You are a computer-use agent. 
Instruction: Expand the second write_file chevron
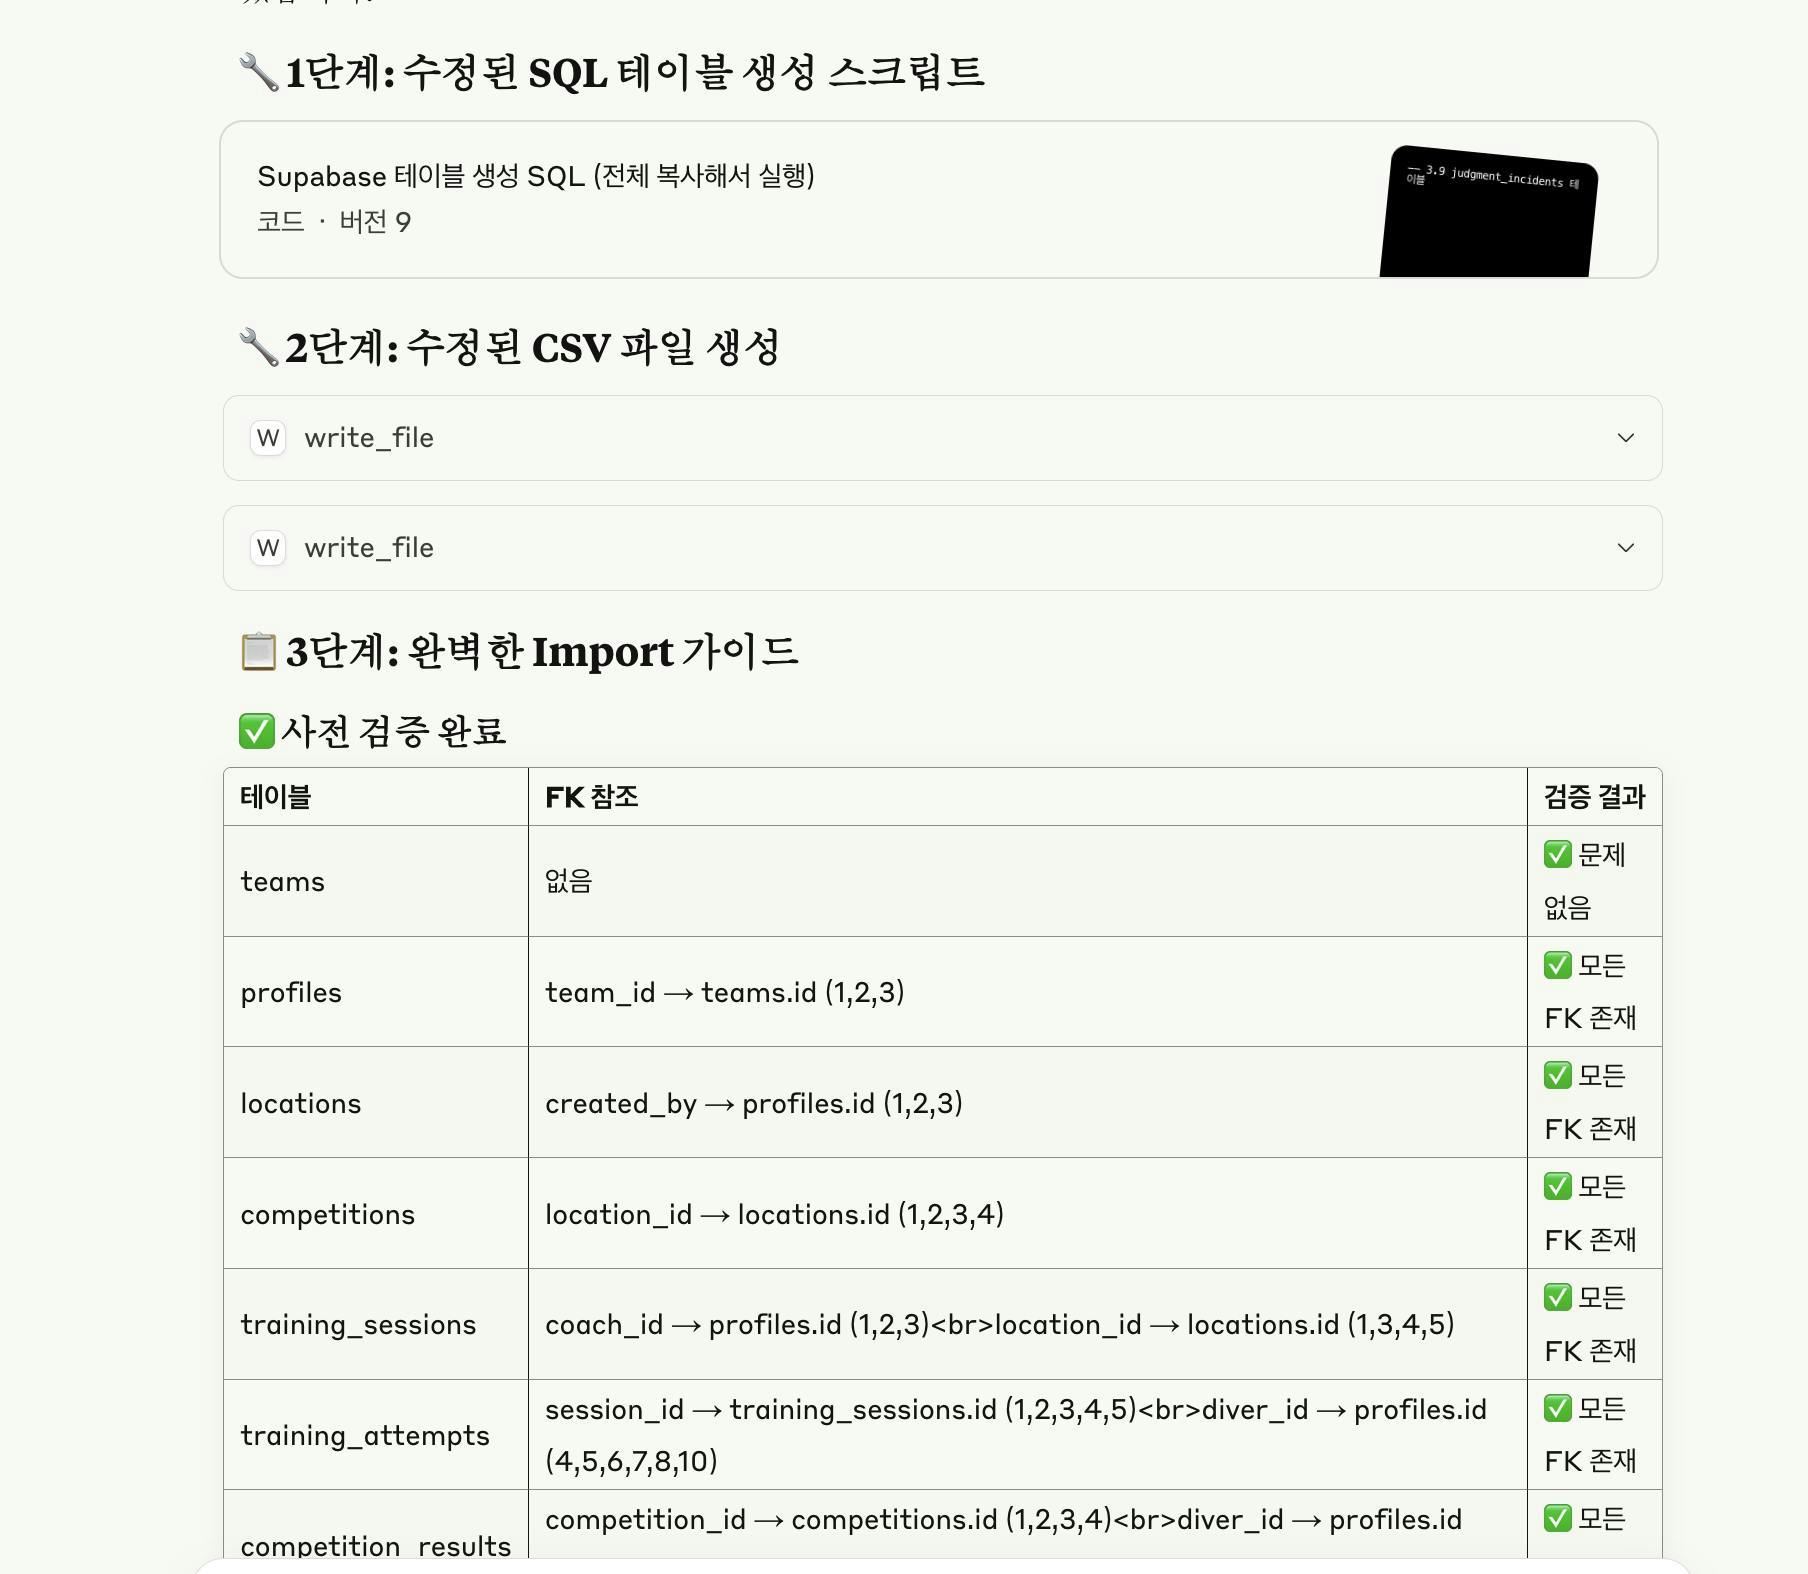pos(1626,548)
